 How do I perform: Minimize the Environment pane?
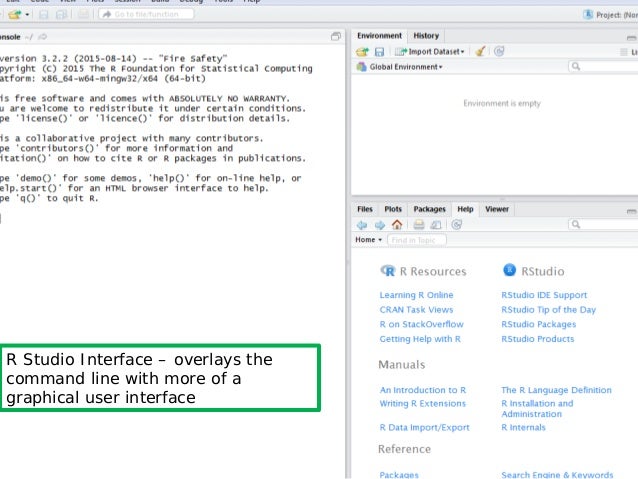[631, 38]
